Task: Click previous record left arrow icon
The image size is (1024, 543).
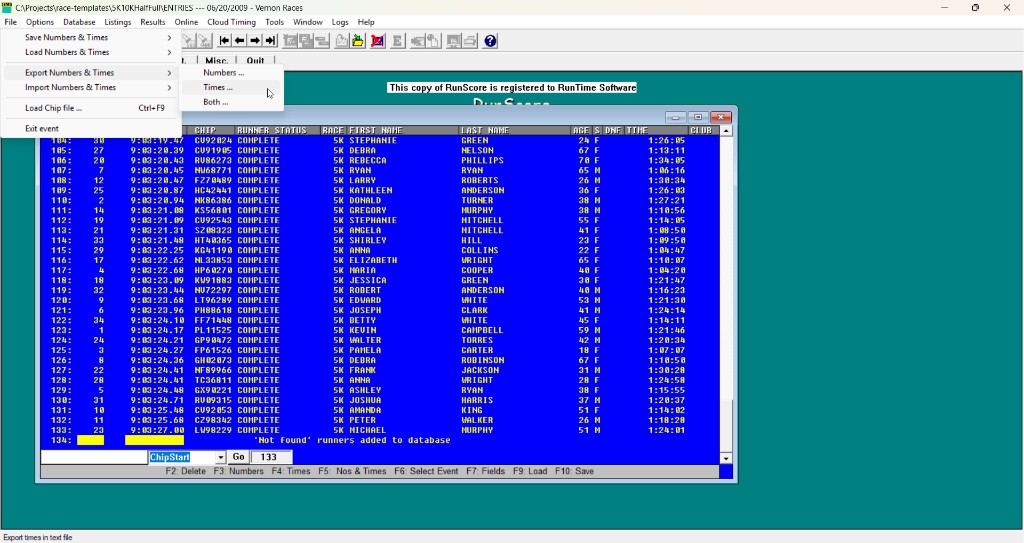Action: click(240, 41)
